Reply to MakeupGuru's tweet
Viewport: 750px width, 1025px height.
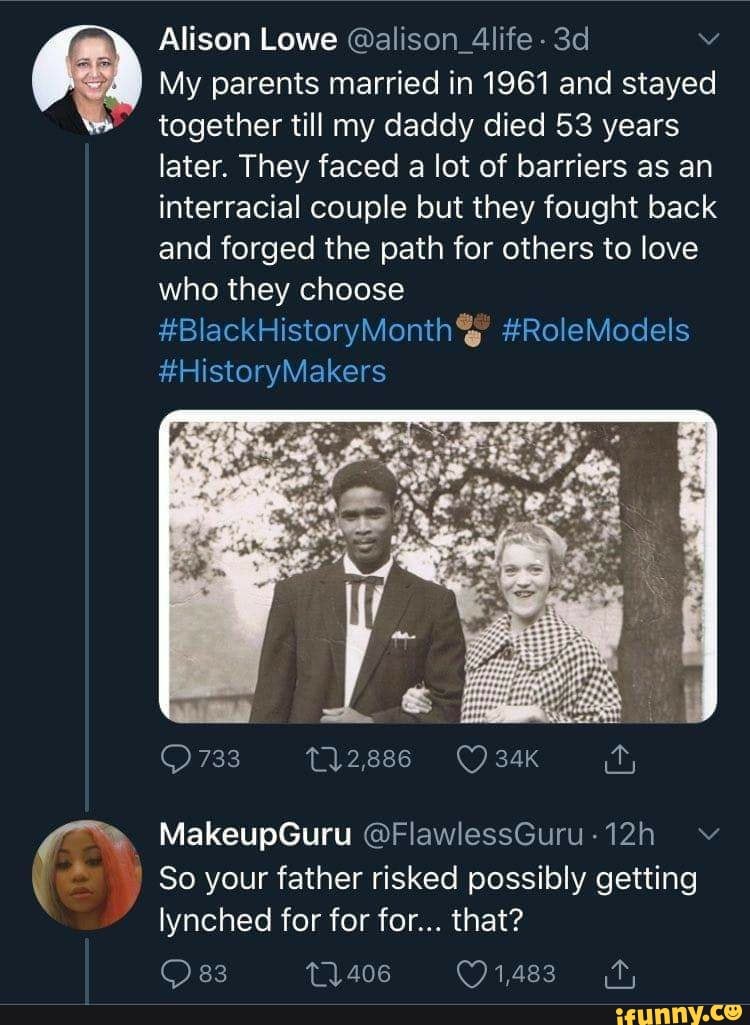[175, 973]
